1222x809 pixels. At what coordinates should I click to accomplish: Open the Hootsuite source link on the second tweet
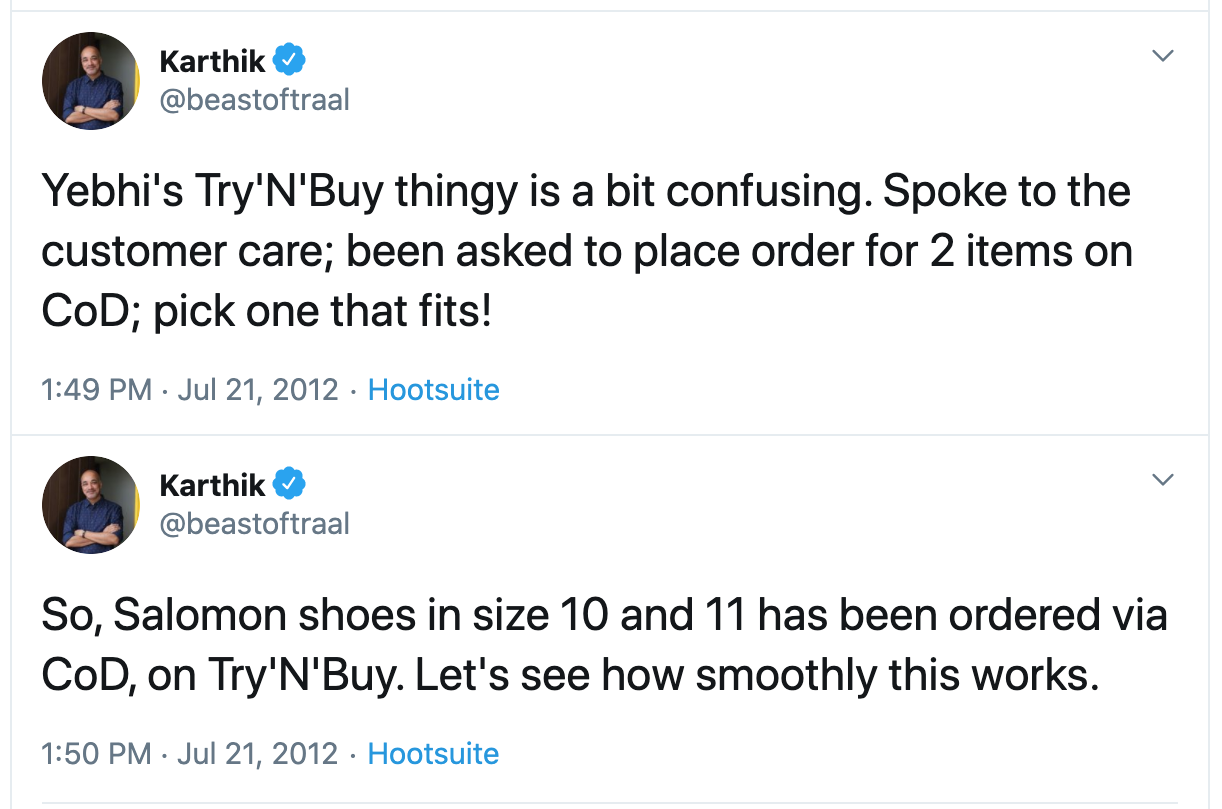[433, 753]
